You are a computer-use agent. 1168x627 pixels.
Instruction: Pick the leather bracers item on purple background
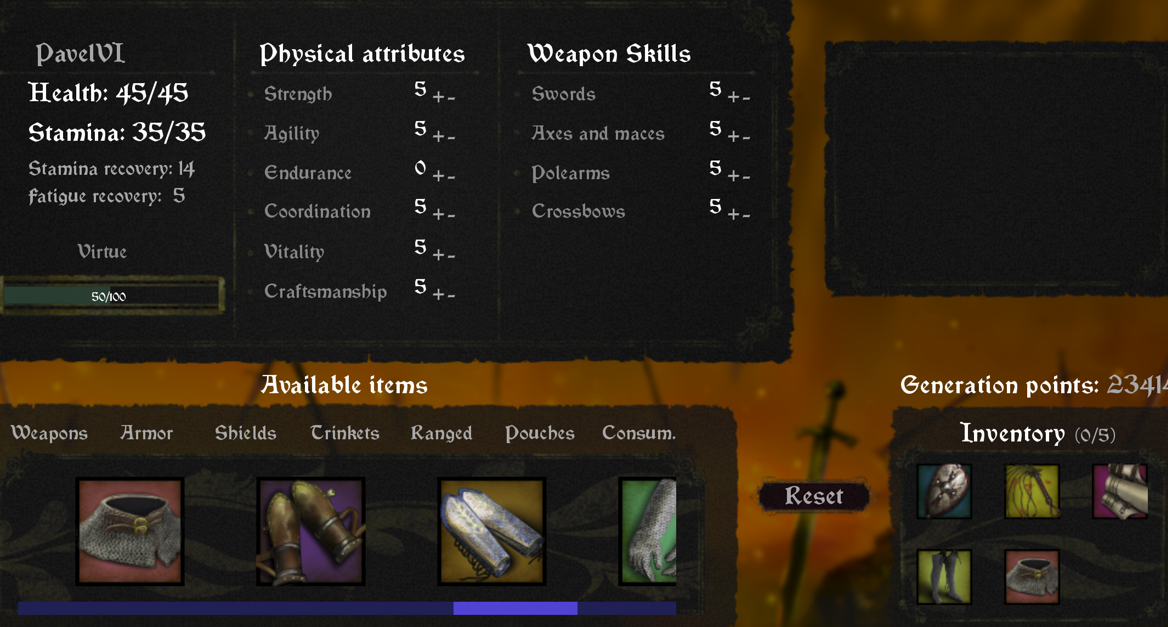311,531
